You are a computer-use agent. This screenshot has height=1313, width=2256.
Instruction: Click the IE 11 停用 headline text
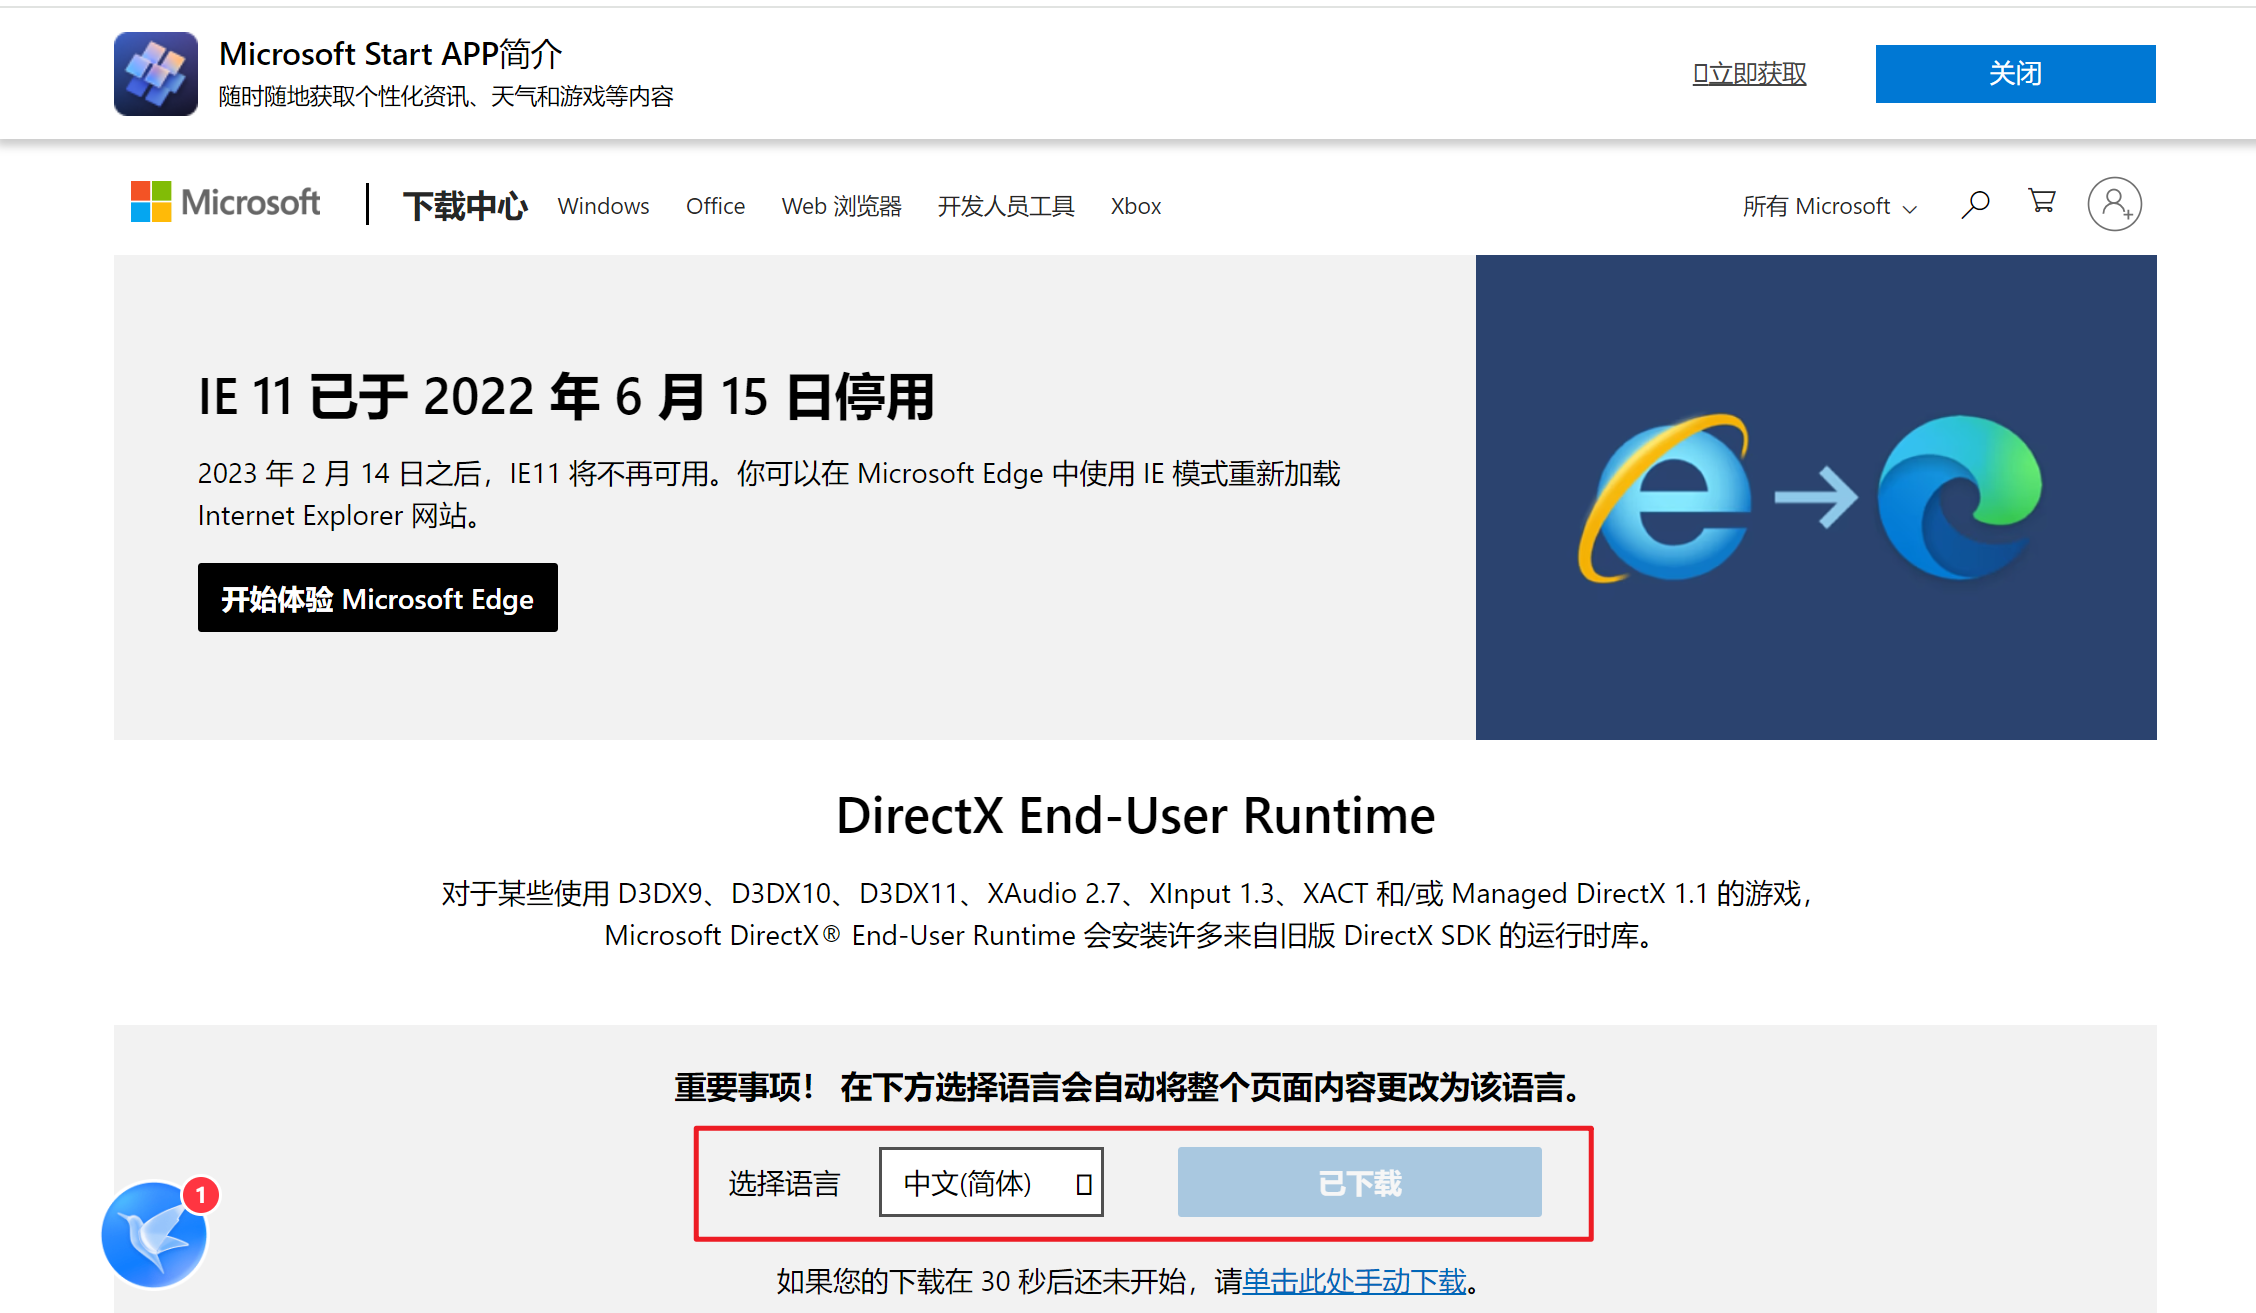point(566,397)
